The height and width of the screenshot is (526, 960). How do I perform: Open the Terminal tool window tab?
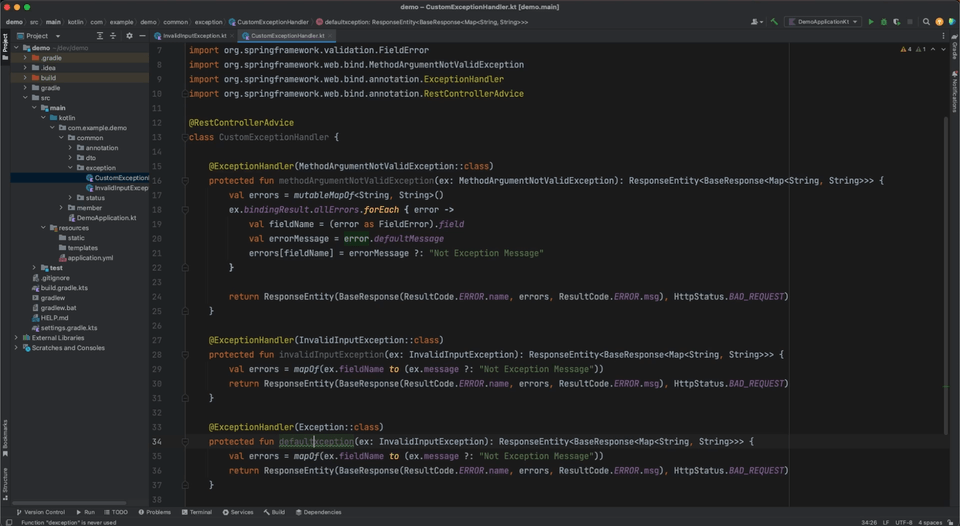pyautogui.click(x=196, y=512)
